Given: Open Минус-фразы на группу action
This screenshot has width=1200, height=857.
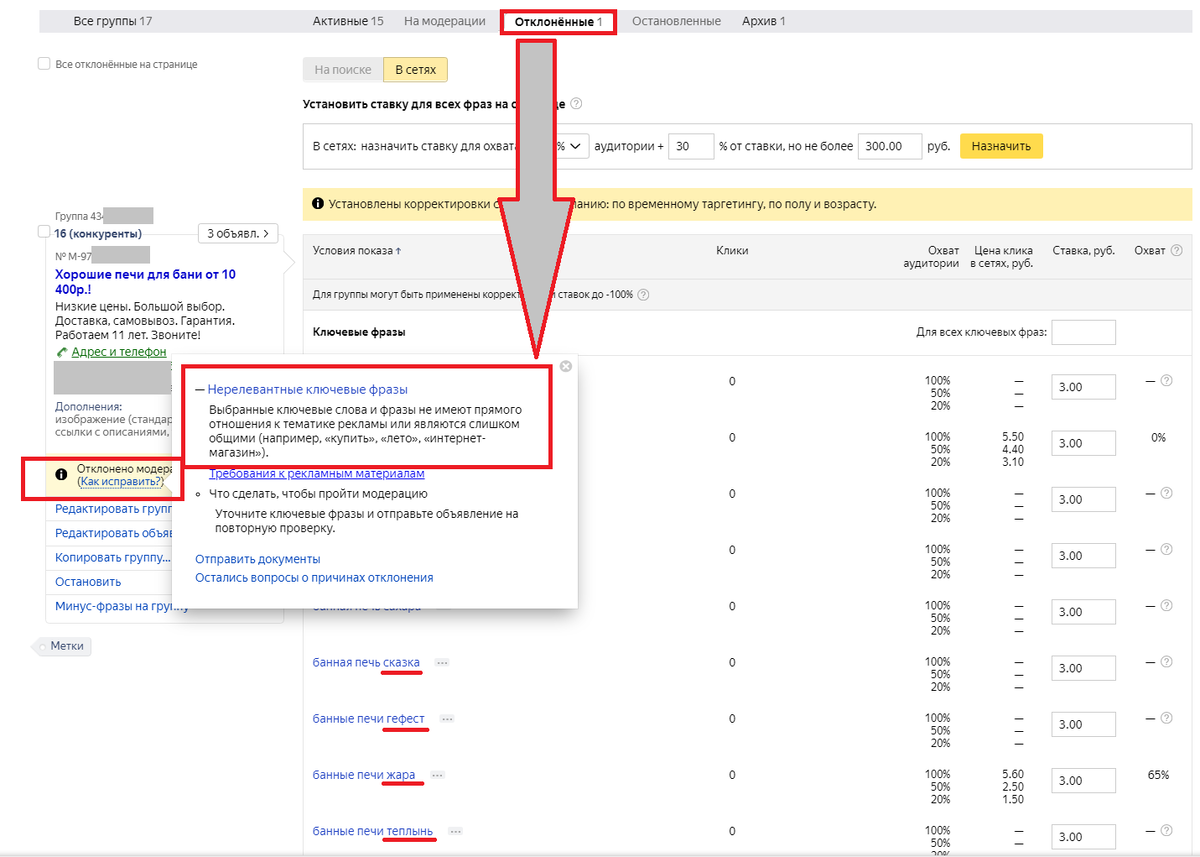Looking at the screenshot, I should pos(120,606).
